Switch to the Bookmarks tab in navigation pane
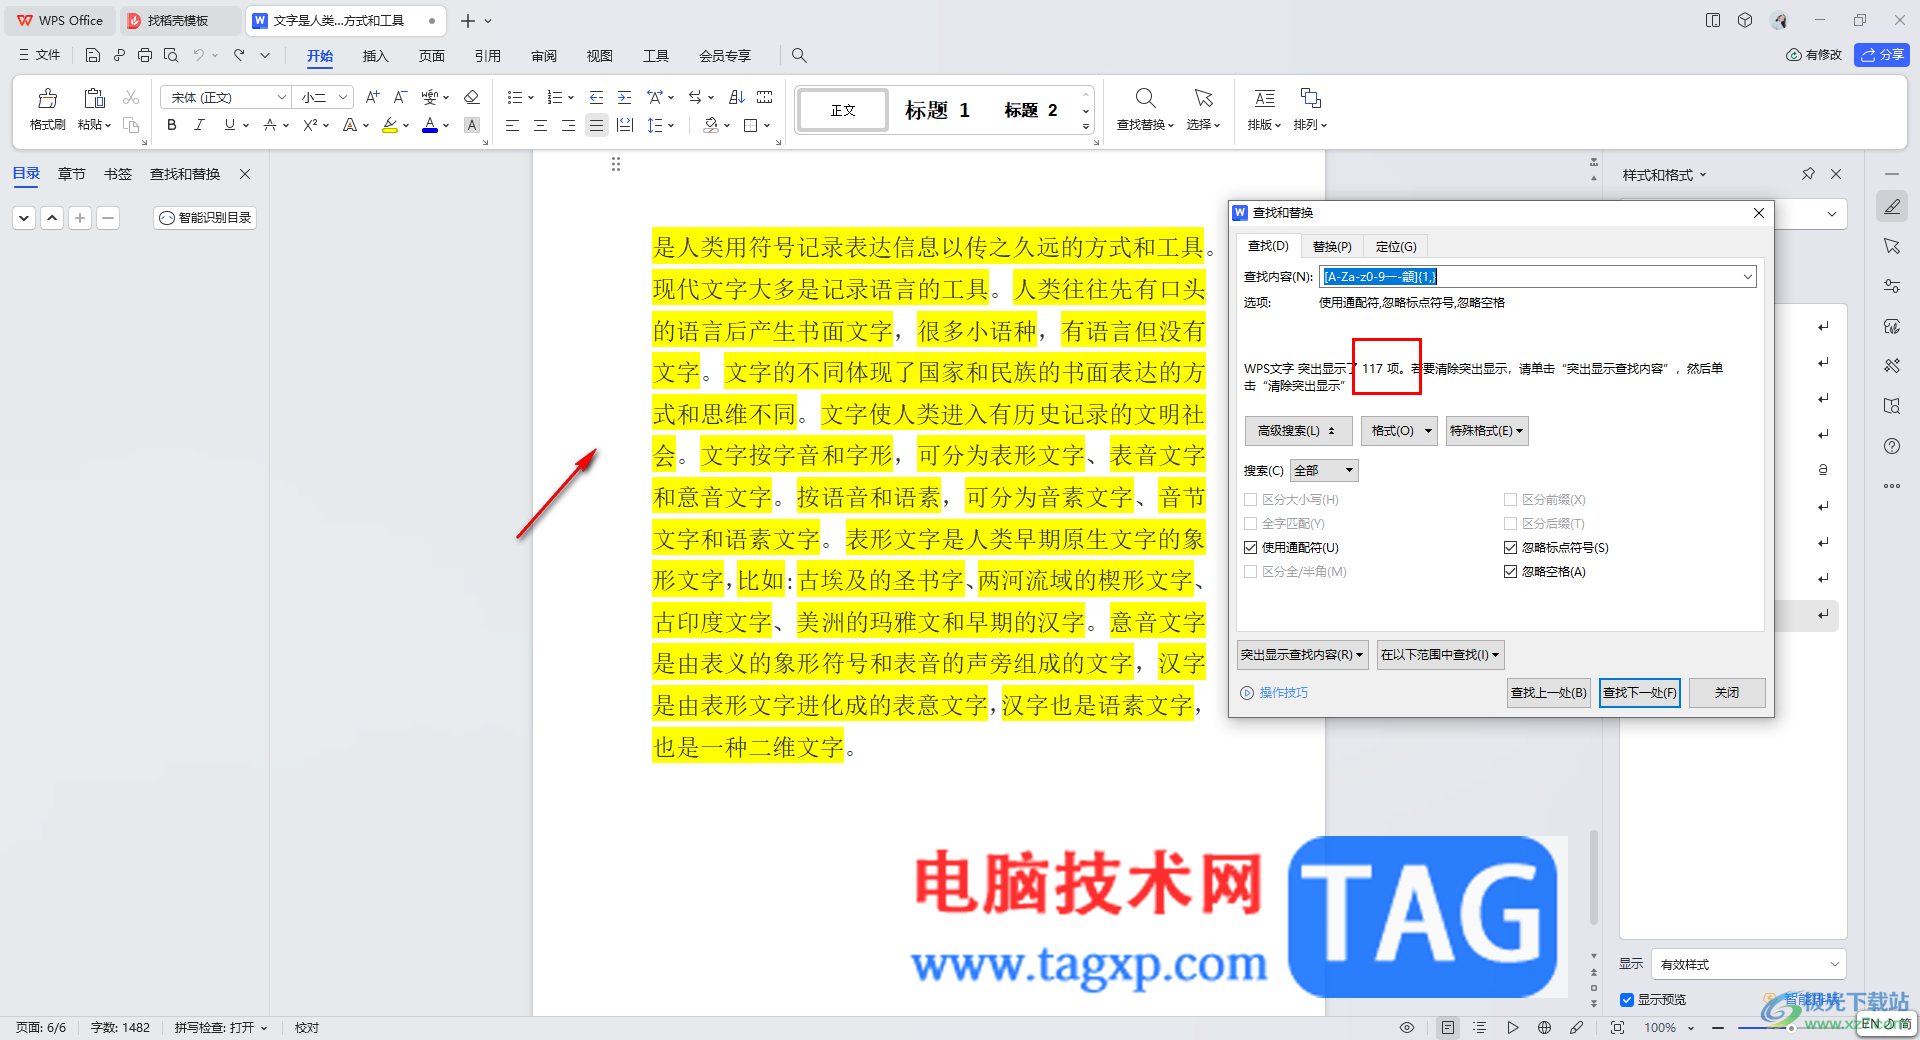Screen dimensions: 1920x1040 [118, 174]
